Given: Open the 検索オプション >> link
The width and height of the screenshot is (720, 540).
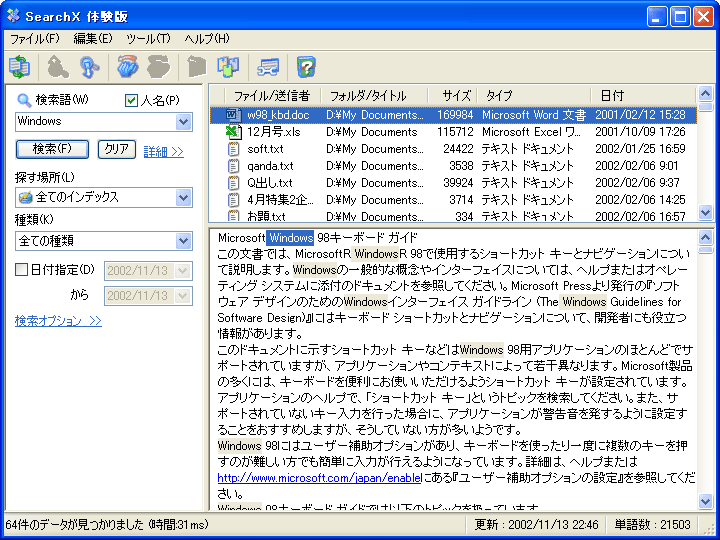Looking at the screenshot, I should (58, 321).
